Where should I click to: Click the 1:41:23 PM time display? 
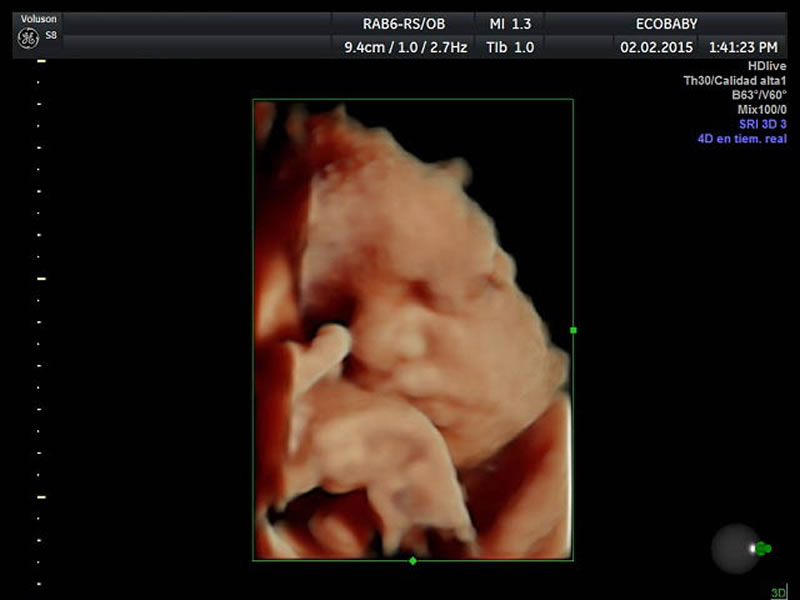[x=743, y=47]
